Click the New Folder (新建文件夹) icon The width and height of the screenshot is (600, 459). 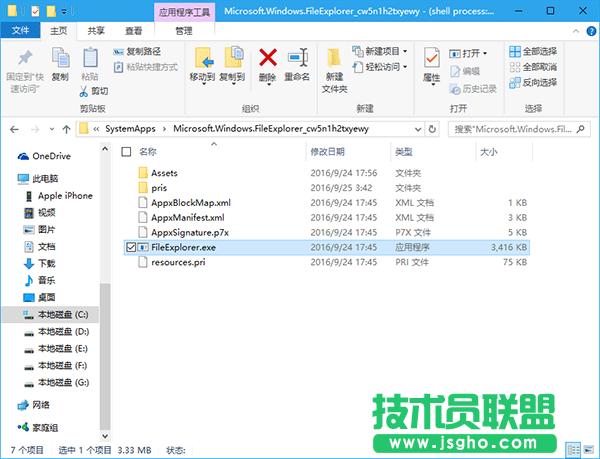[334, 60]
